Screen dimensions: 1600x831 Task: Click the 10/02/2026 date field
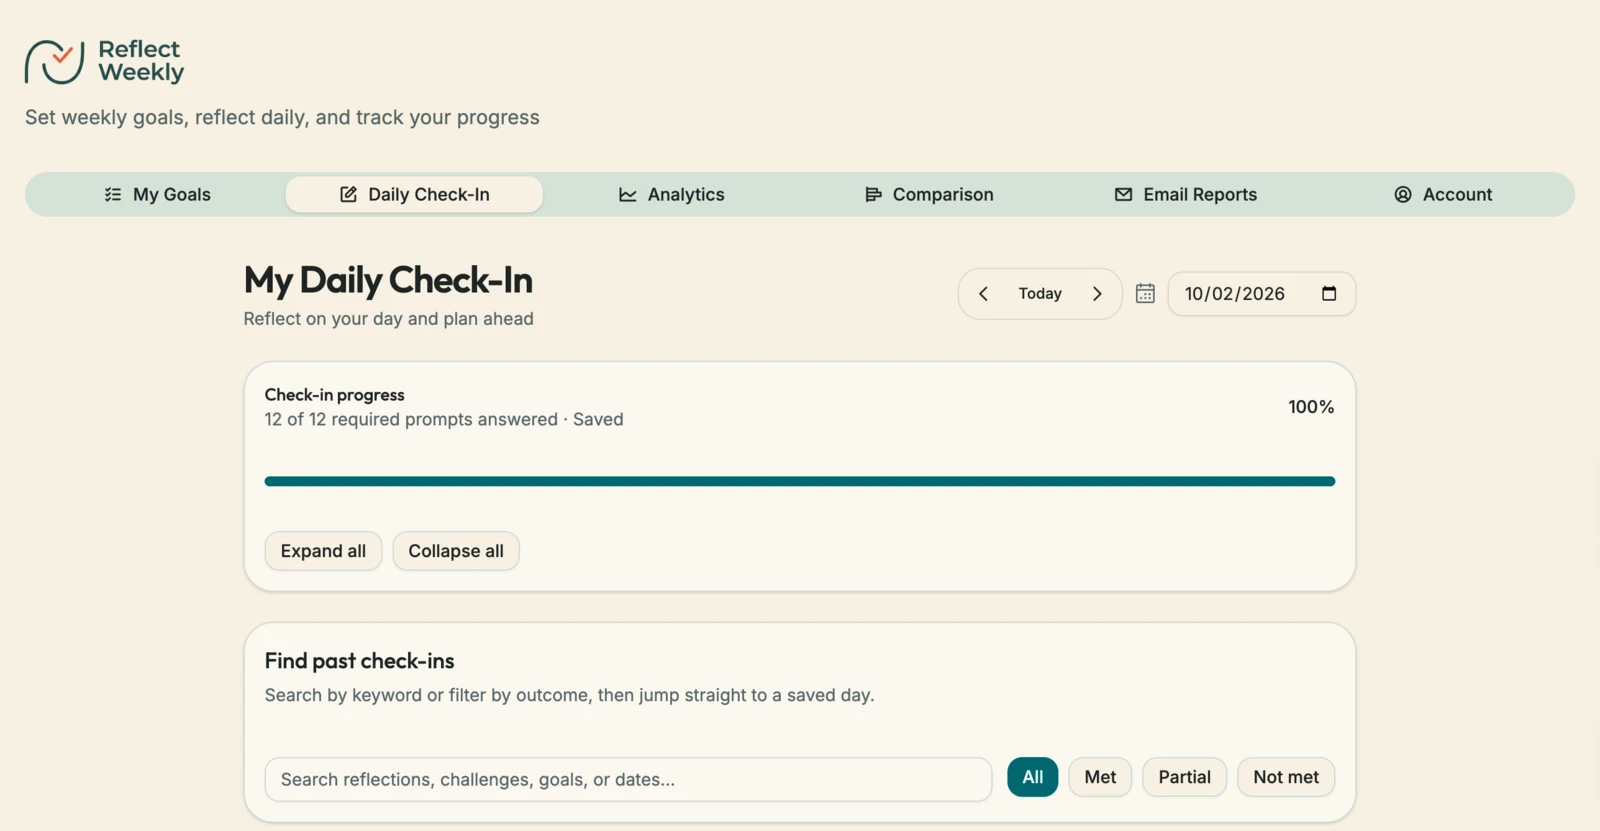(x=1262, y=294)
